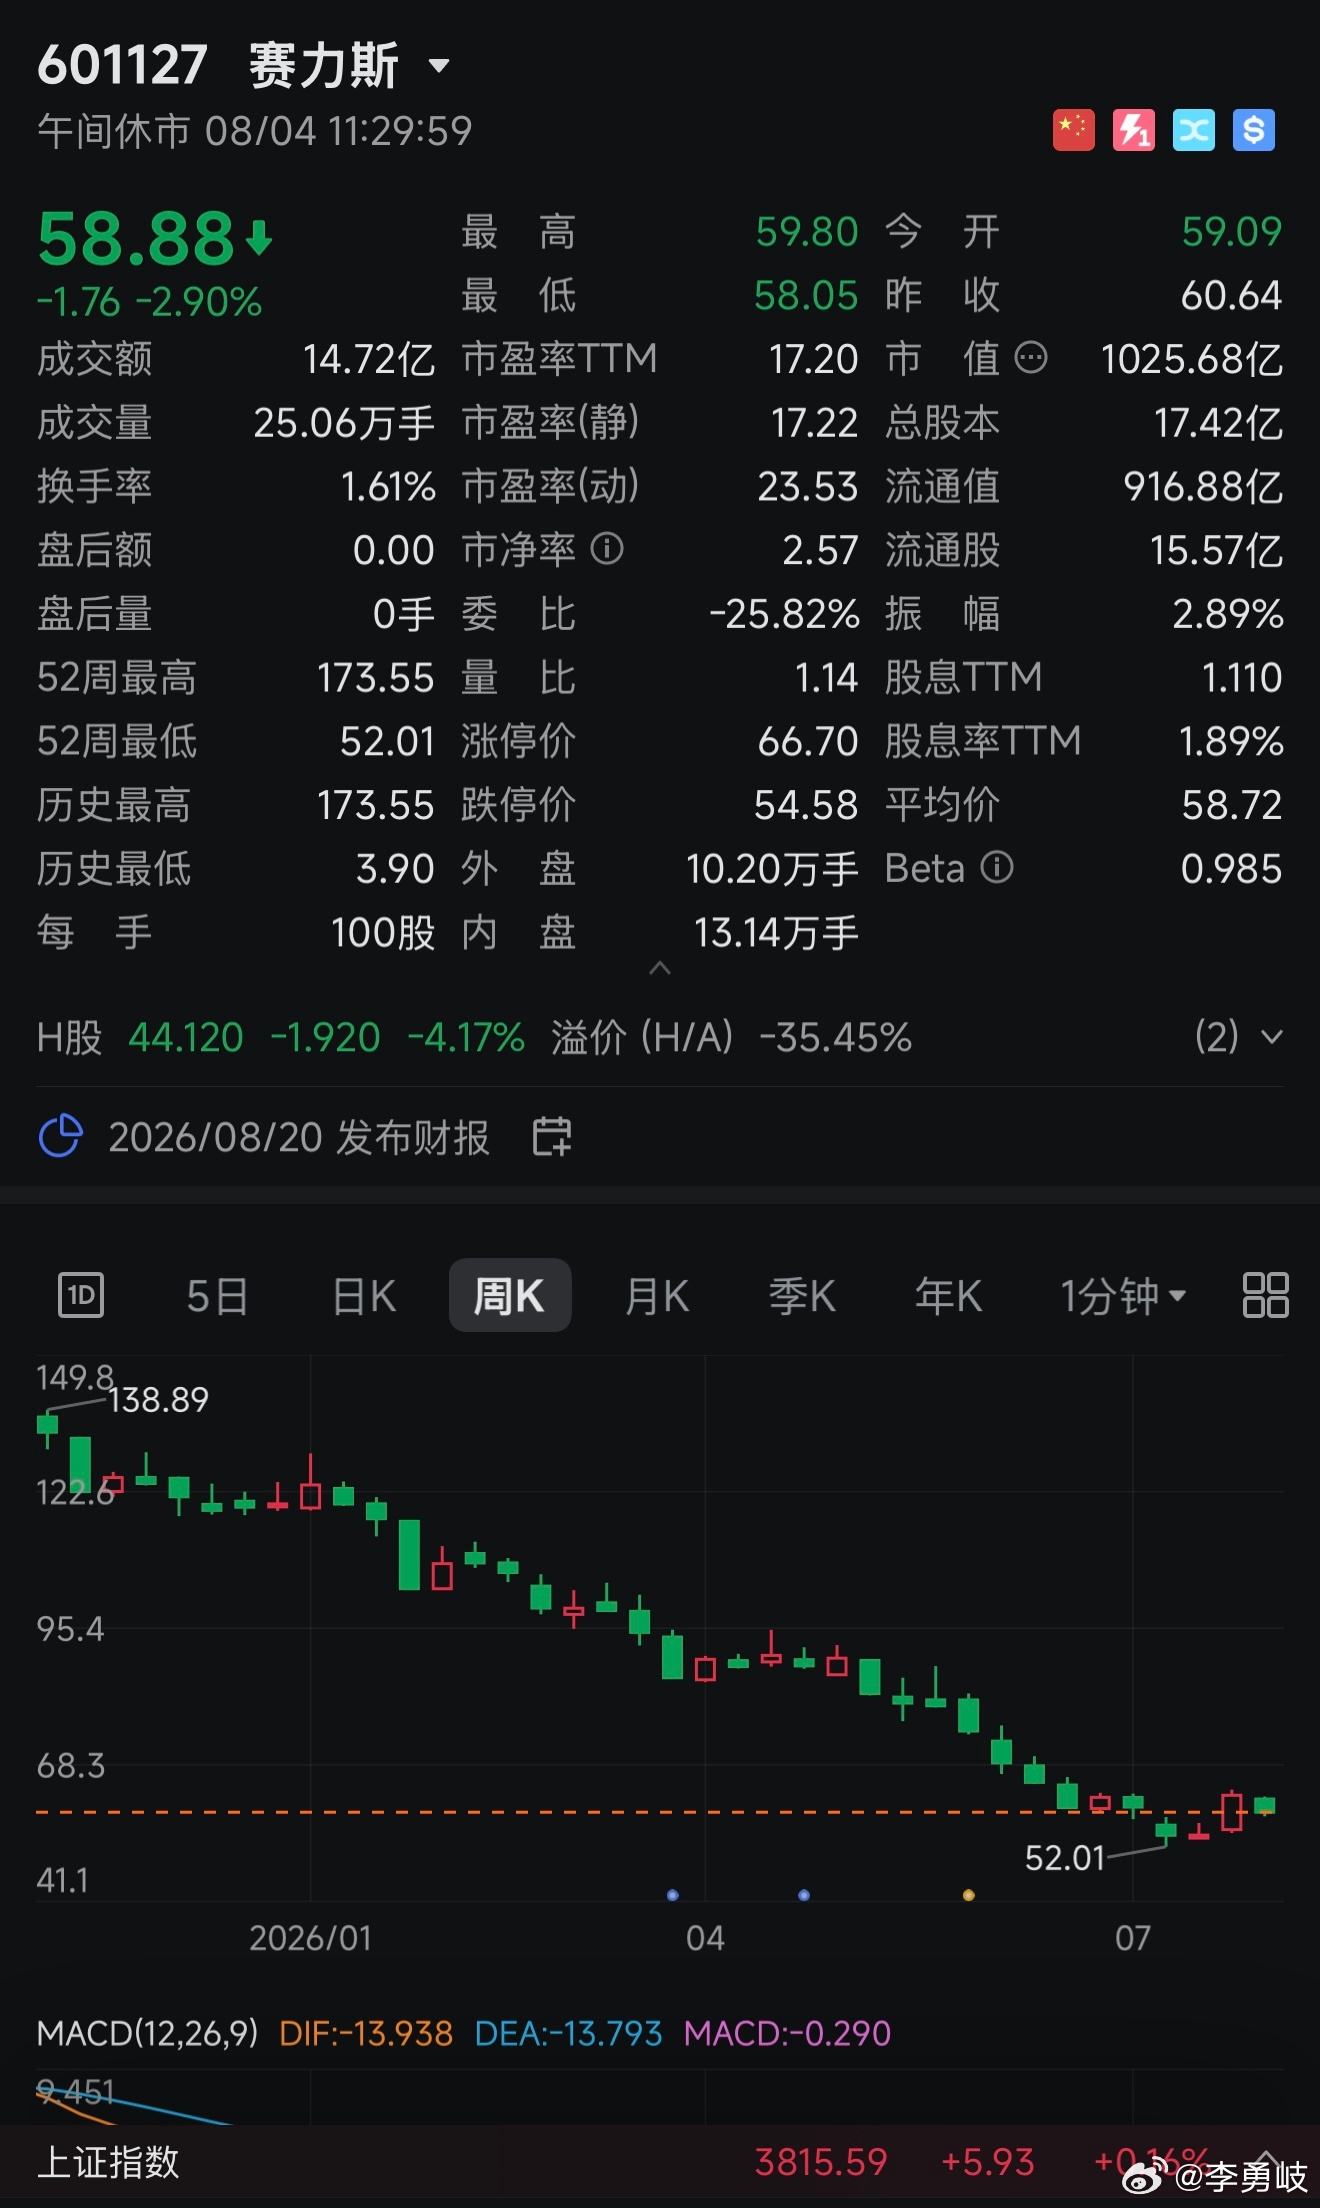Tap the 股息率TTM value 1.89%

tap(1231, 742)
